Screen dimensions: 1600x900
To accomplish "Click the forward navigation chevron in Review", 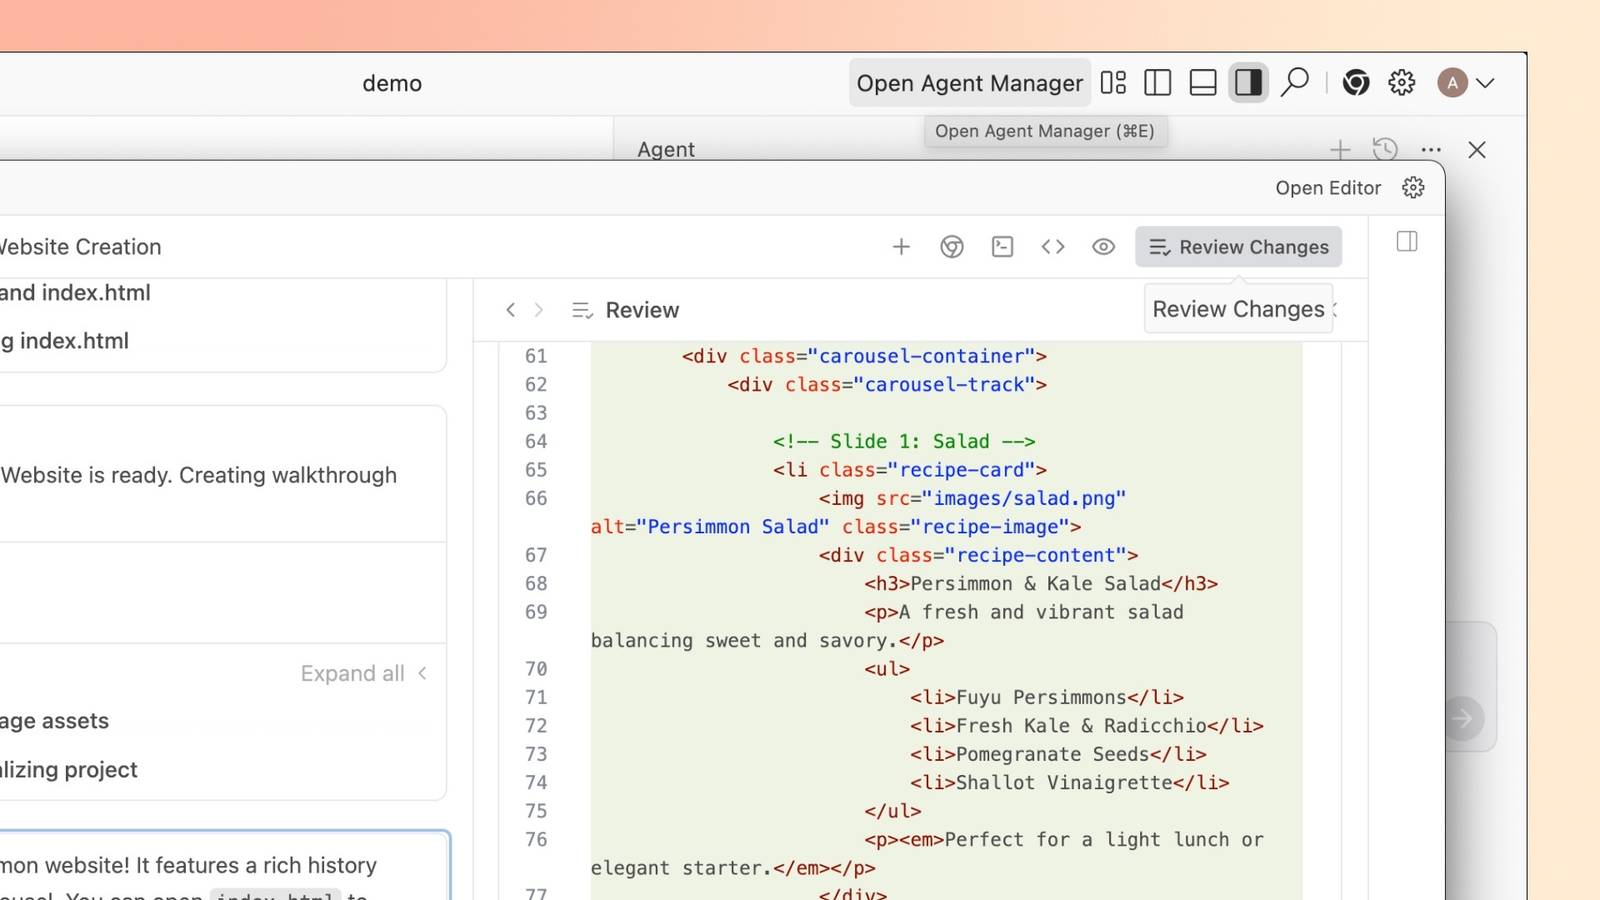I will (538, 310).
